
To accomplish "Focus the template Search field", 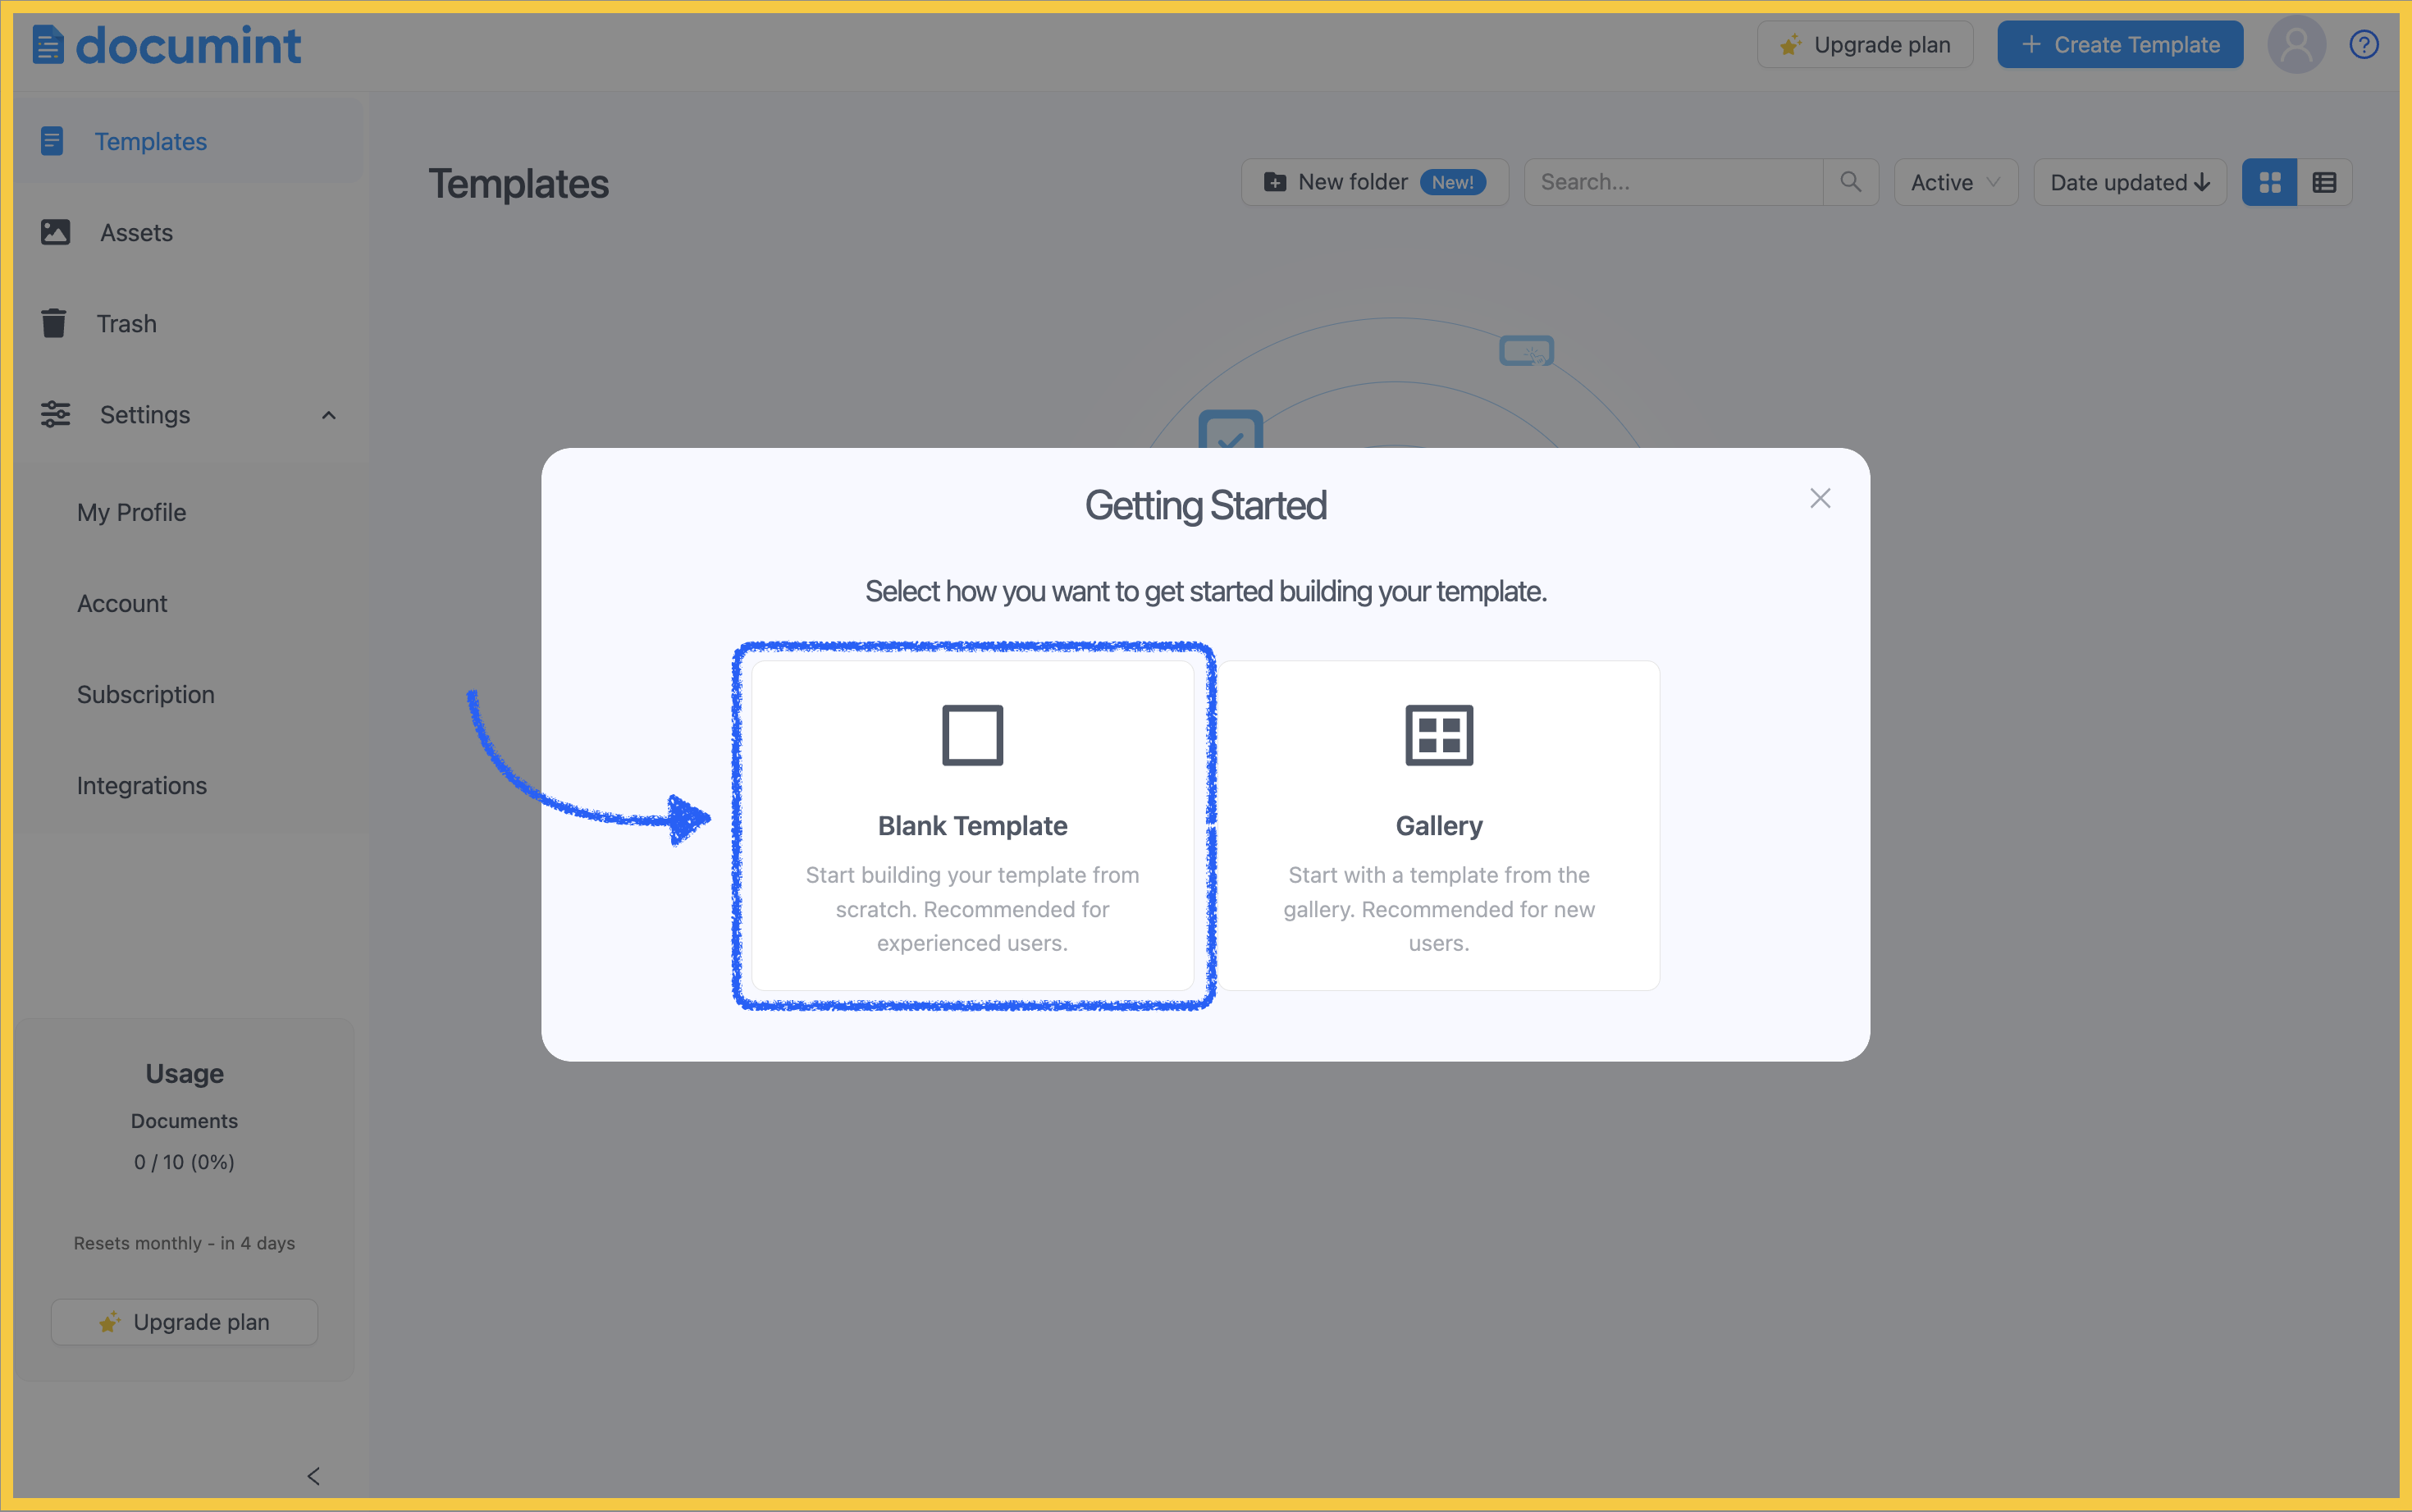I will 1673,182.
